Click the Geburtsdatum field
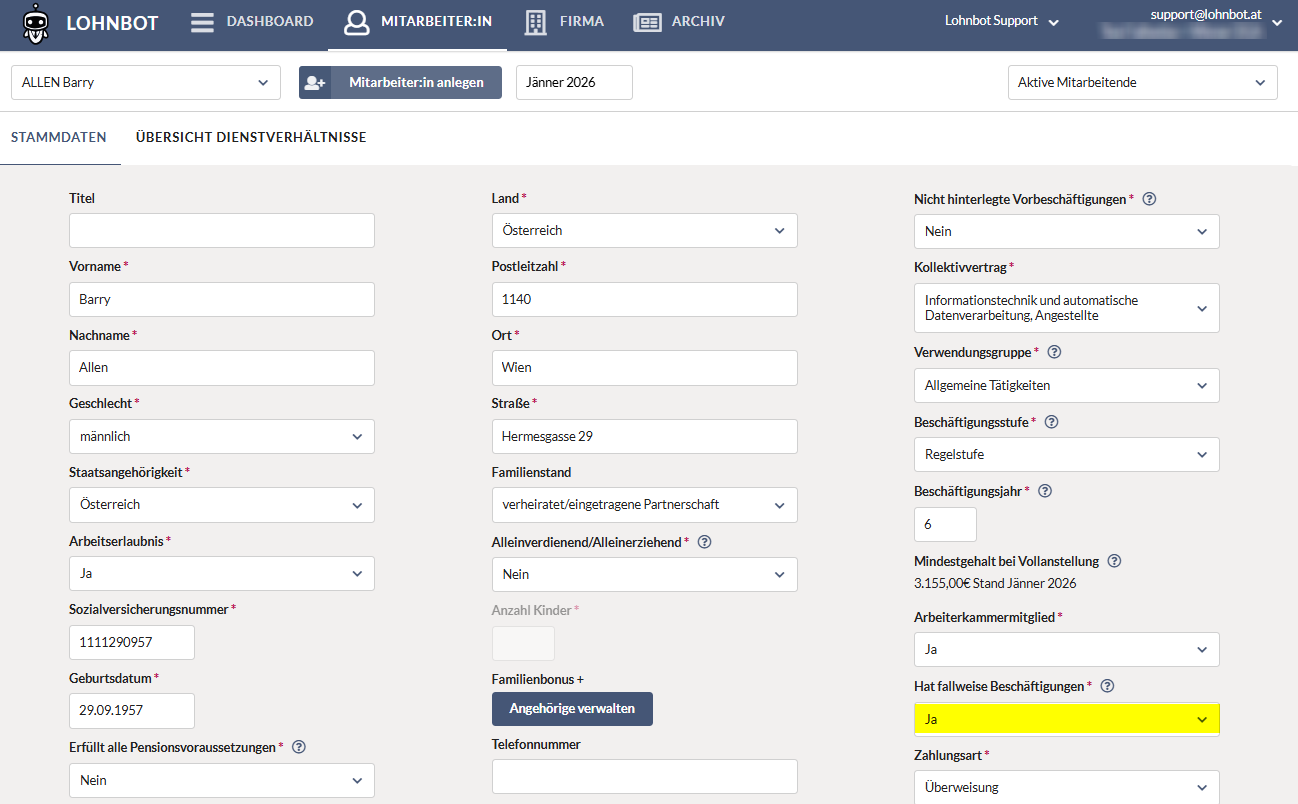The image size is (1298, 804). (x=132, y=711)
